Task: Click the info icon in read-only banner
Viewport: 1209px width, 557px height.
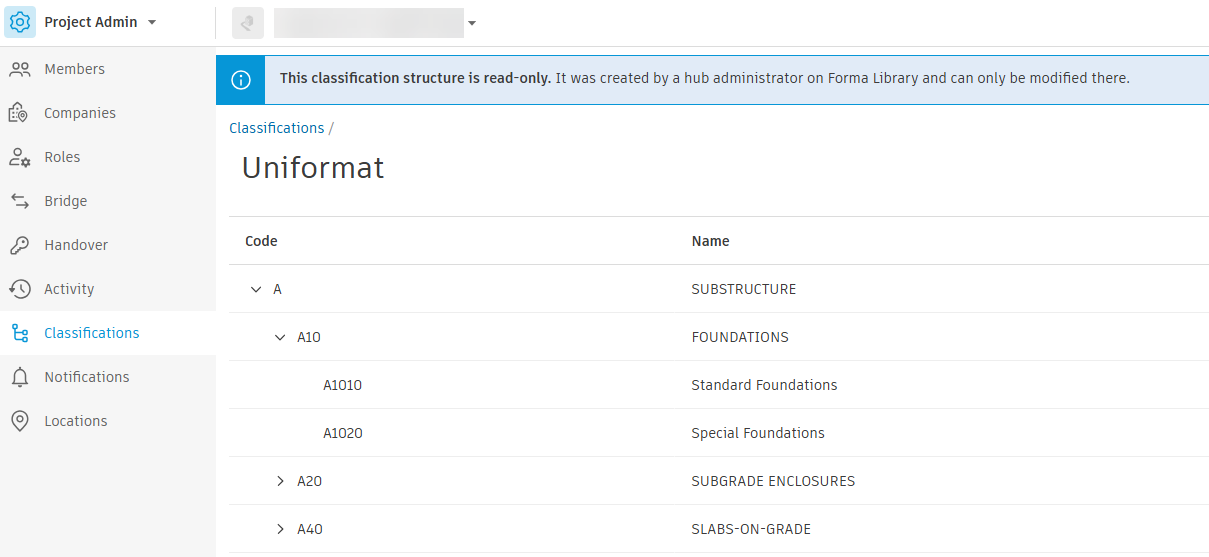Action: (240, 79)
